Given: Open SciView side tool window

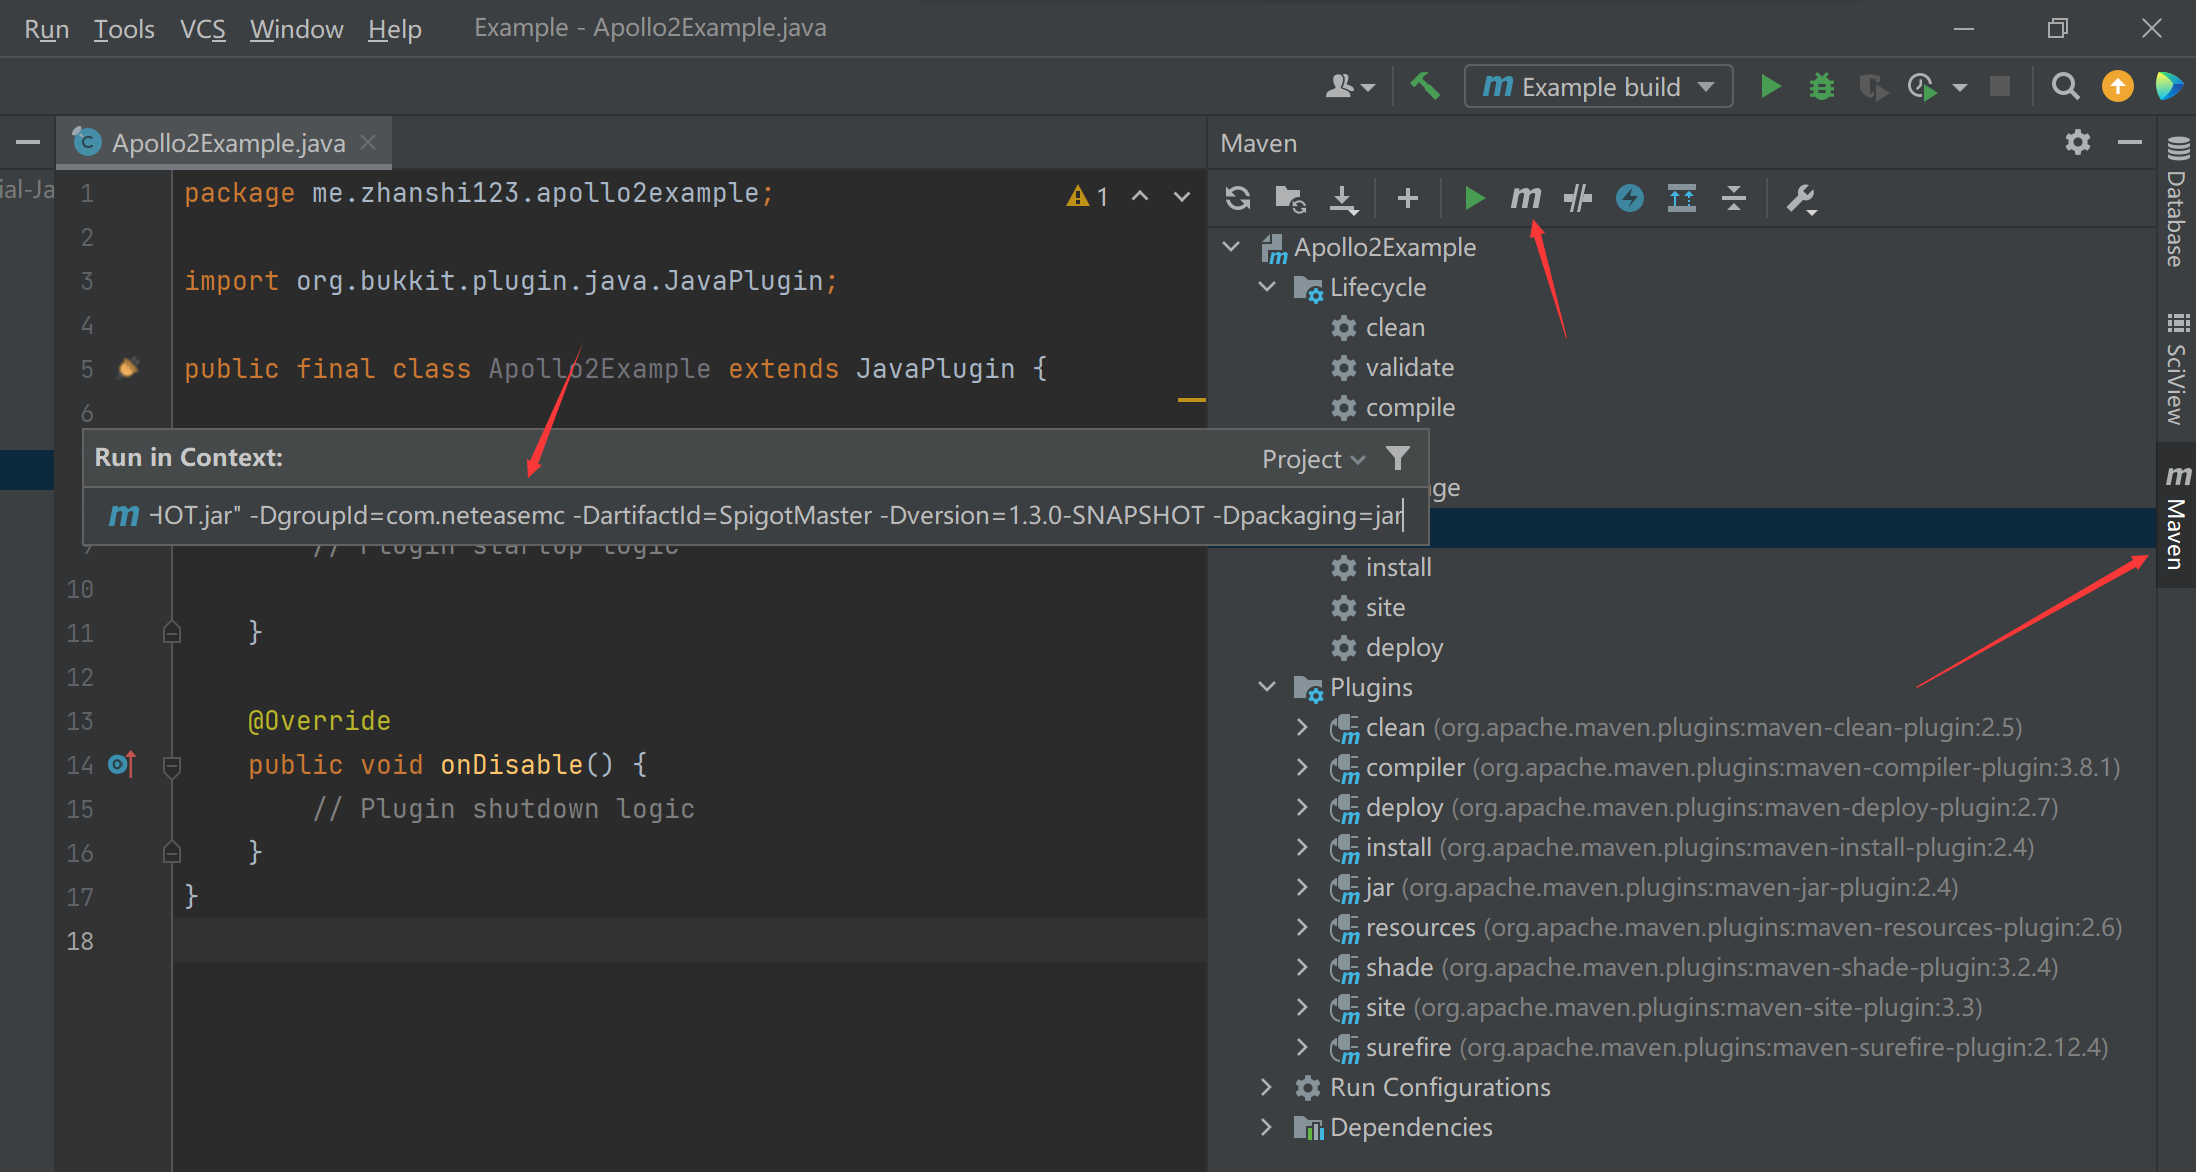Looking at the screenshot, I should pos(2177,368).
